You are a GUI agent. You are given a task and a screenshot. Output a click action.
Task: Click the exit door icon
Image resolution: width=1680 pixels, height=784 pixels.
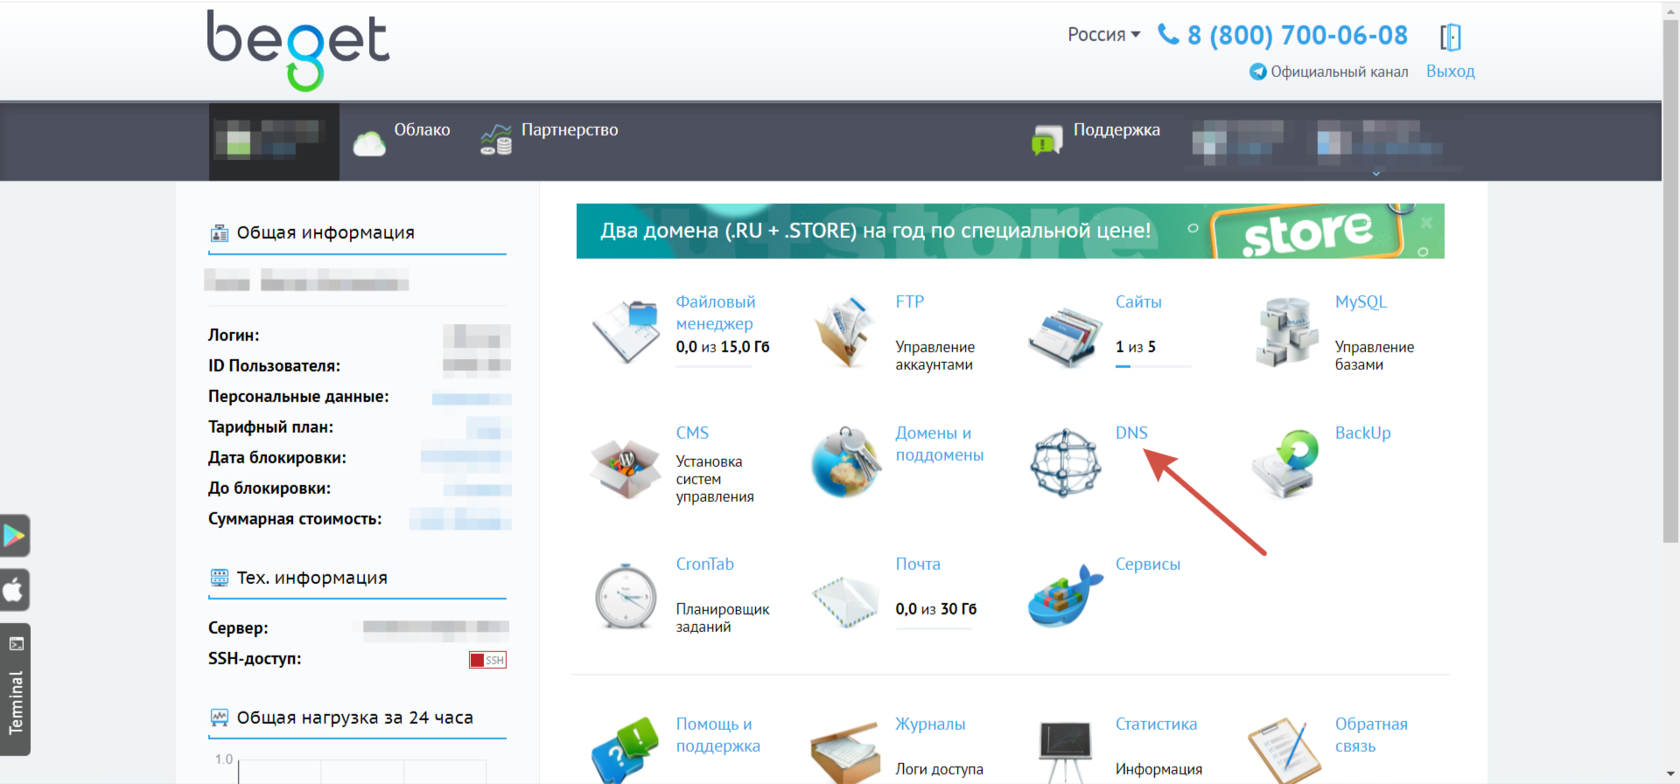[x=1450, y=37]
